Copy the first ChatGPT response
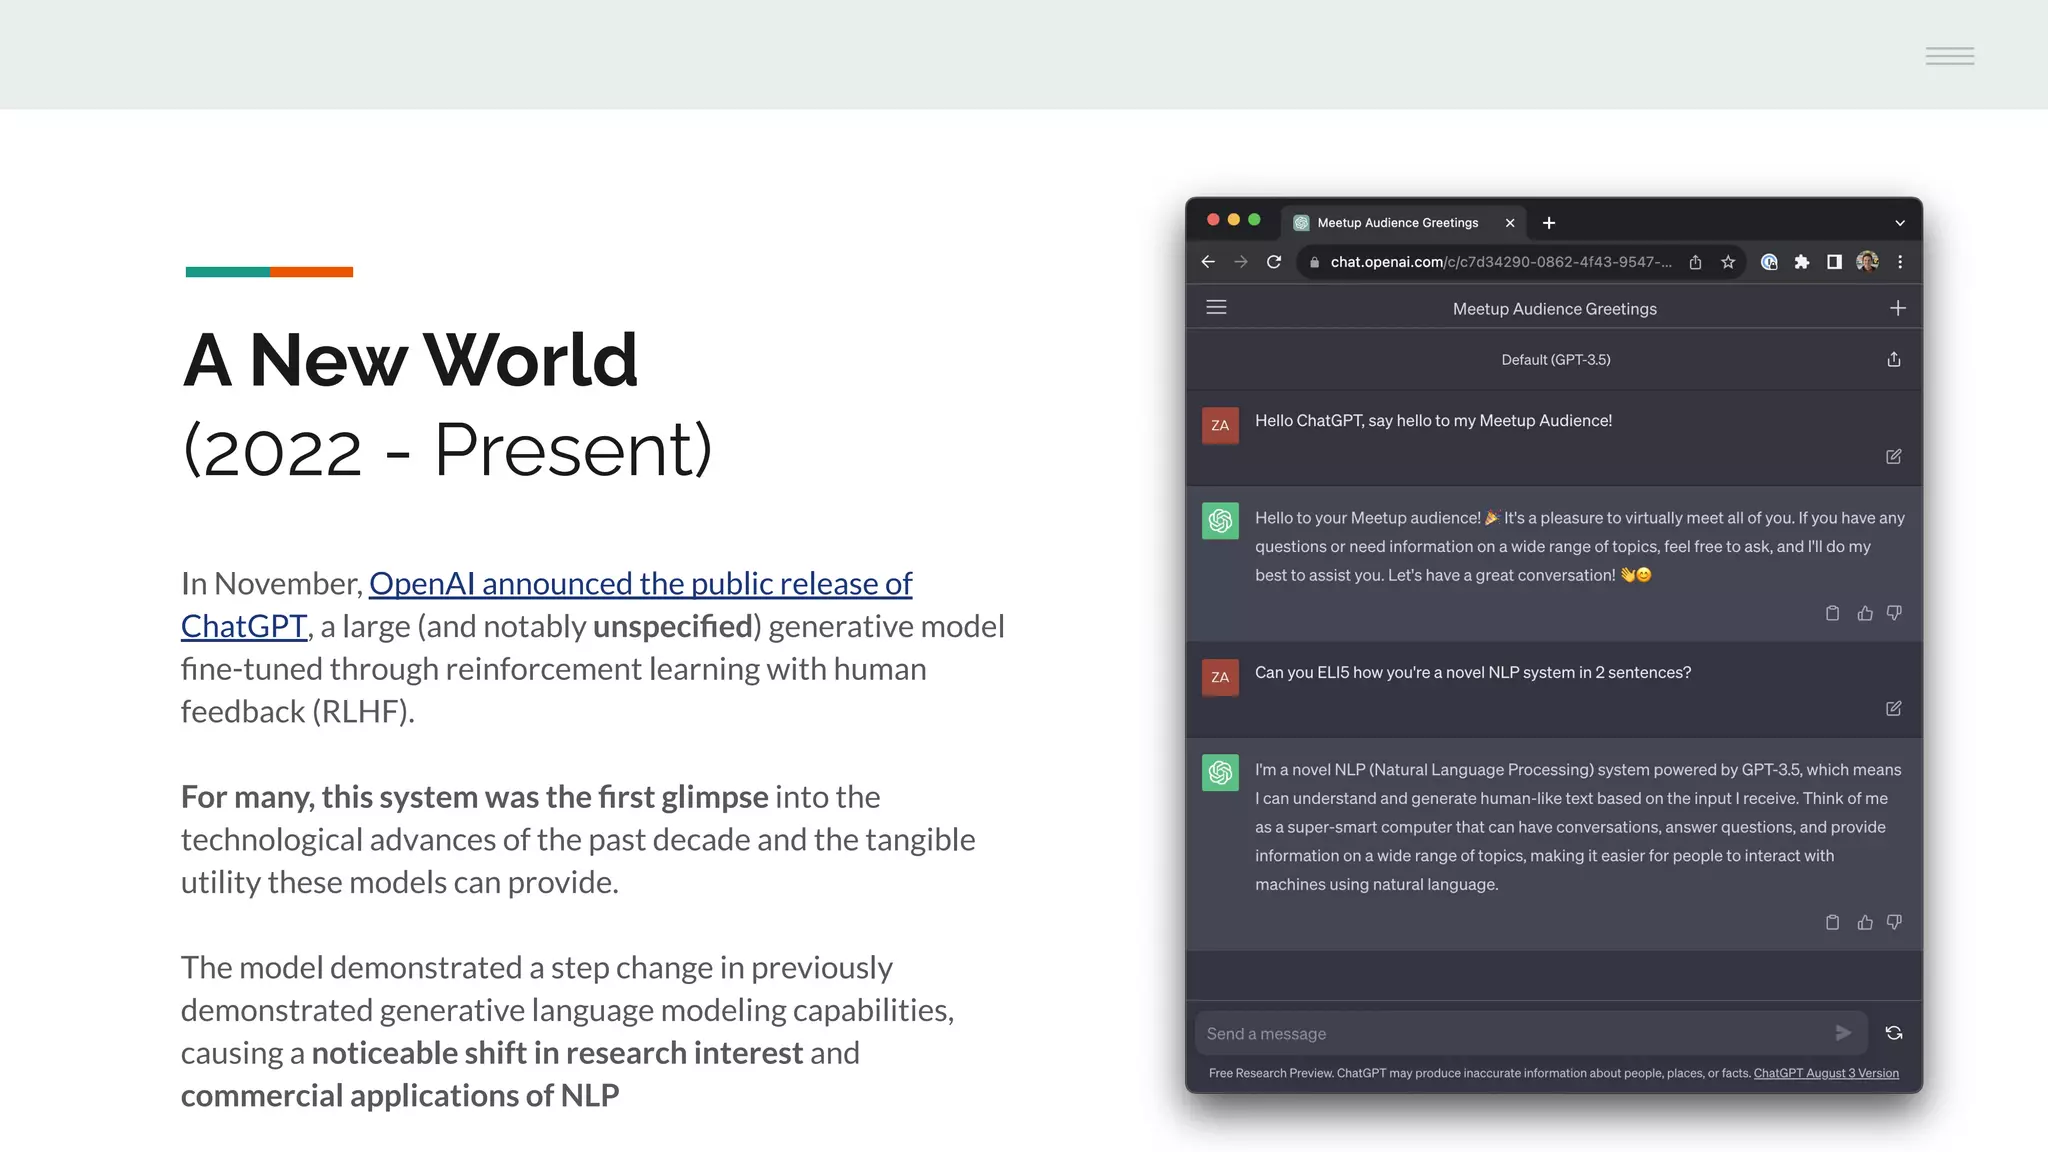Viewport: 2048px width, 1152px height. [1832, 613]
